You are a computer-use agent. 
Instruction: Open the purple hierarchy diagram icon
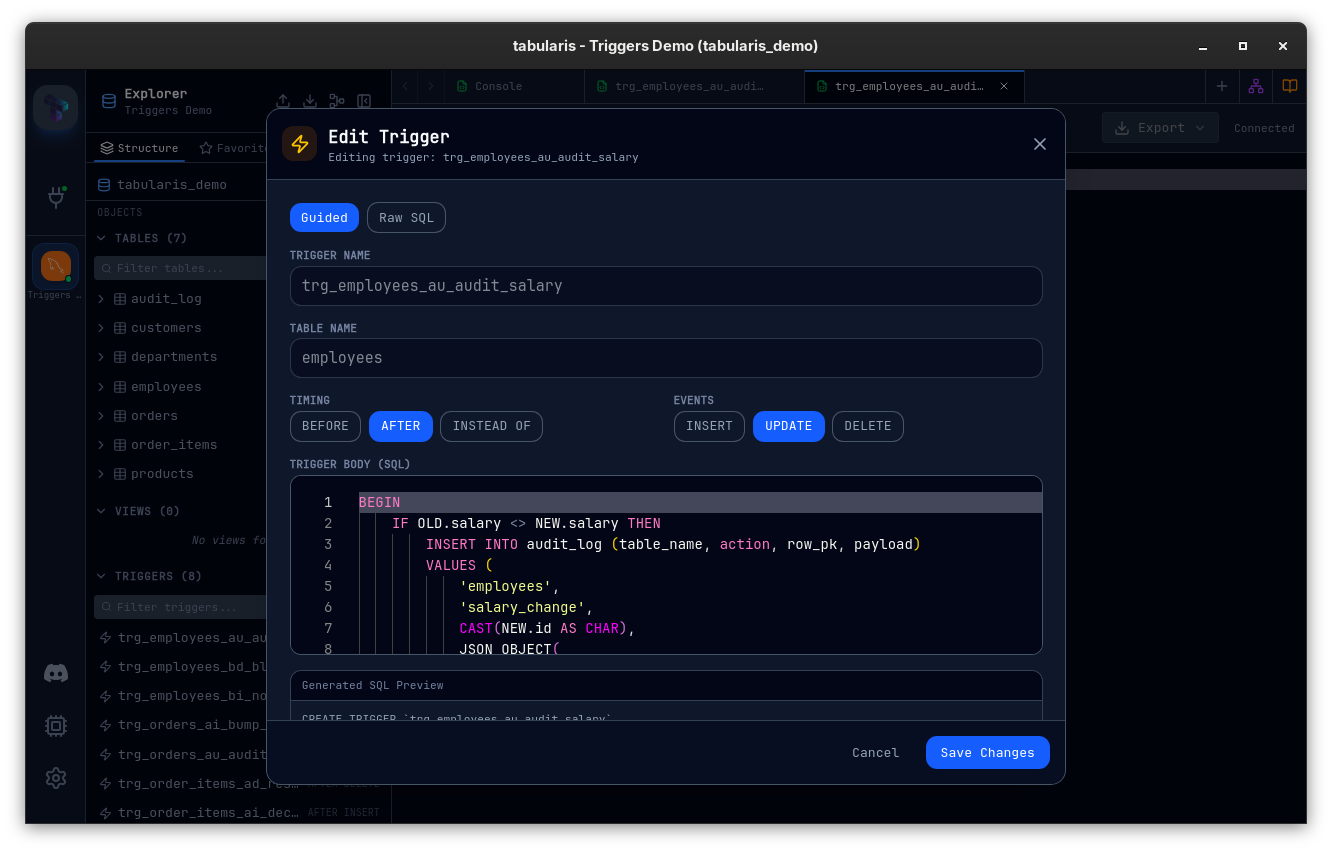click(1256, 86)
